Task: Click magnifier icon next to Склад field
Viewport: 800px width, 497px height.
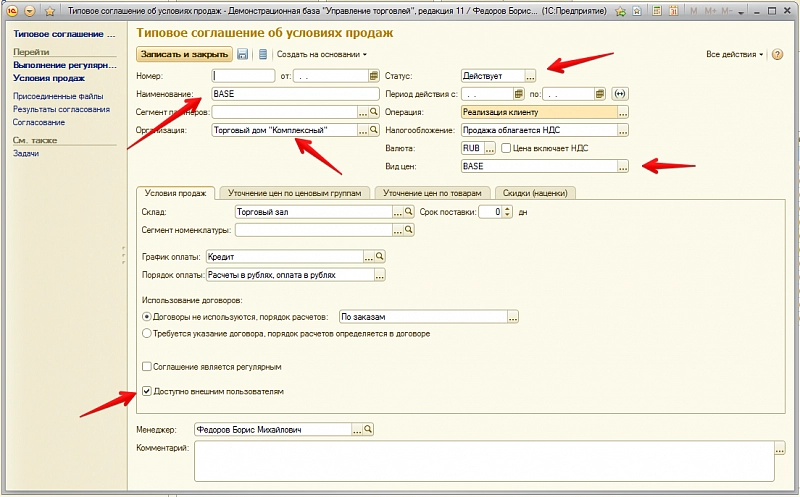Action: tap(409, 212)
